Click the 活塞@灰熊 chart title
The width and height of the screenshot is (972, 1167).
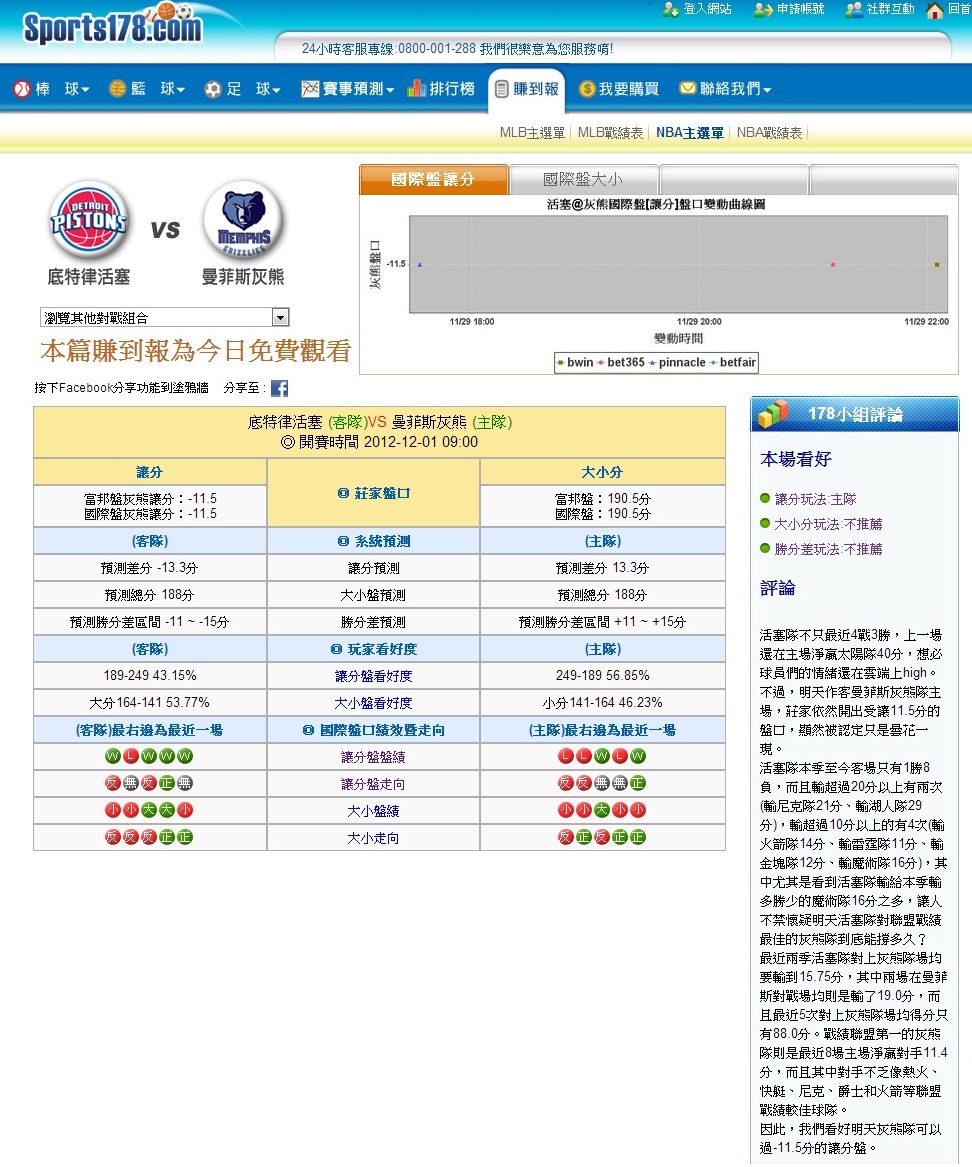656,204
